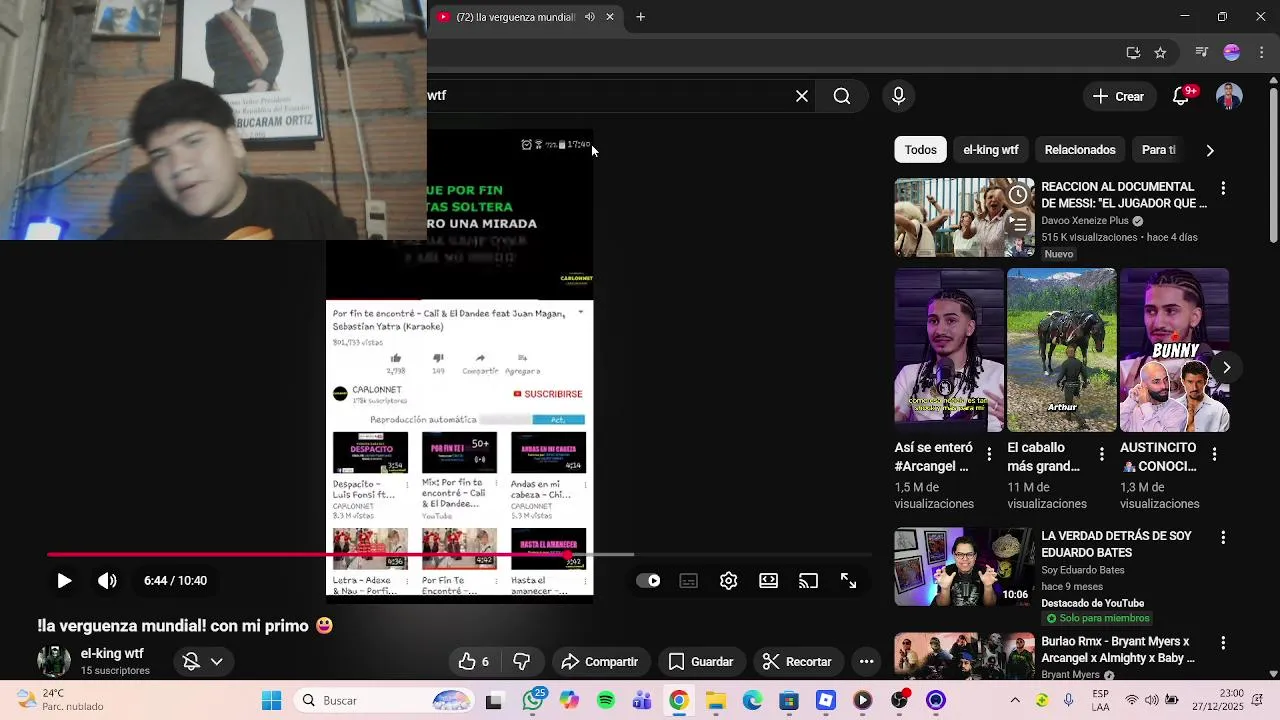Open options for El caballo short
Viewport: 1280px width, 720px height.
coord(1101,454)
